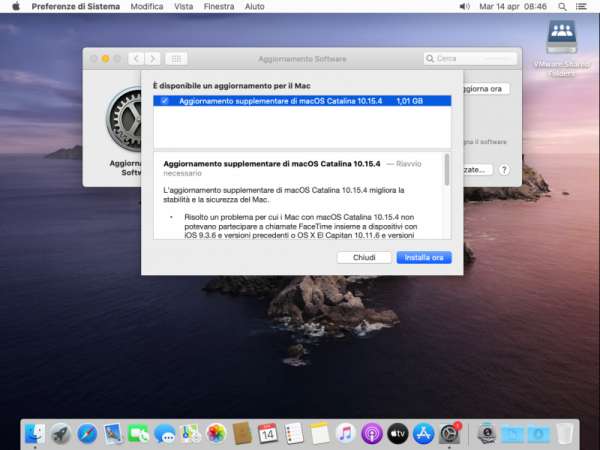Open System Preferences icon with badge in Dock
The height and width of the screenshot is (450, 600).
click(x=449, y=434)
